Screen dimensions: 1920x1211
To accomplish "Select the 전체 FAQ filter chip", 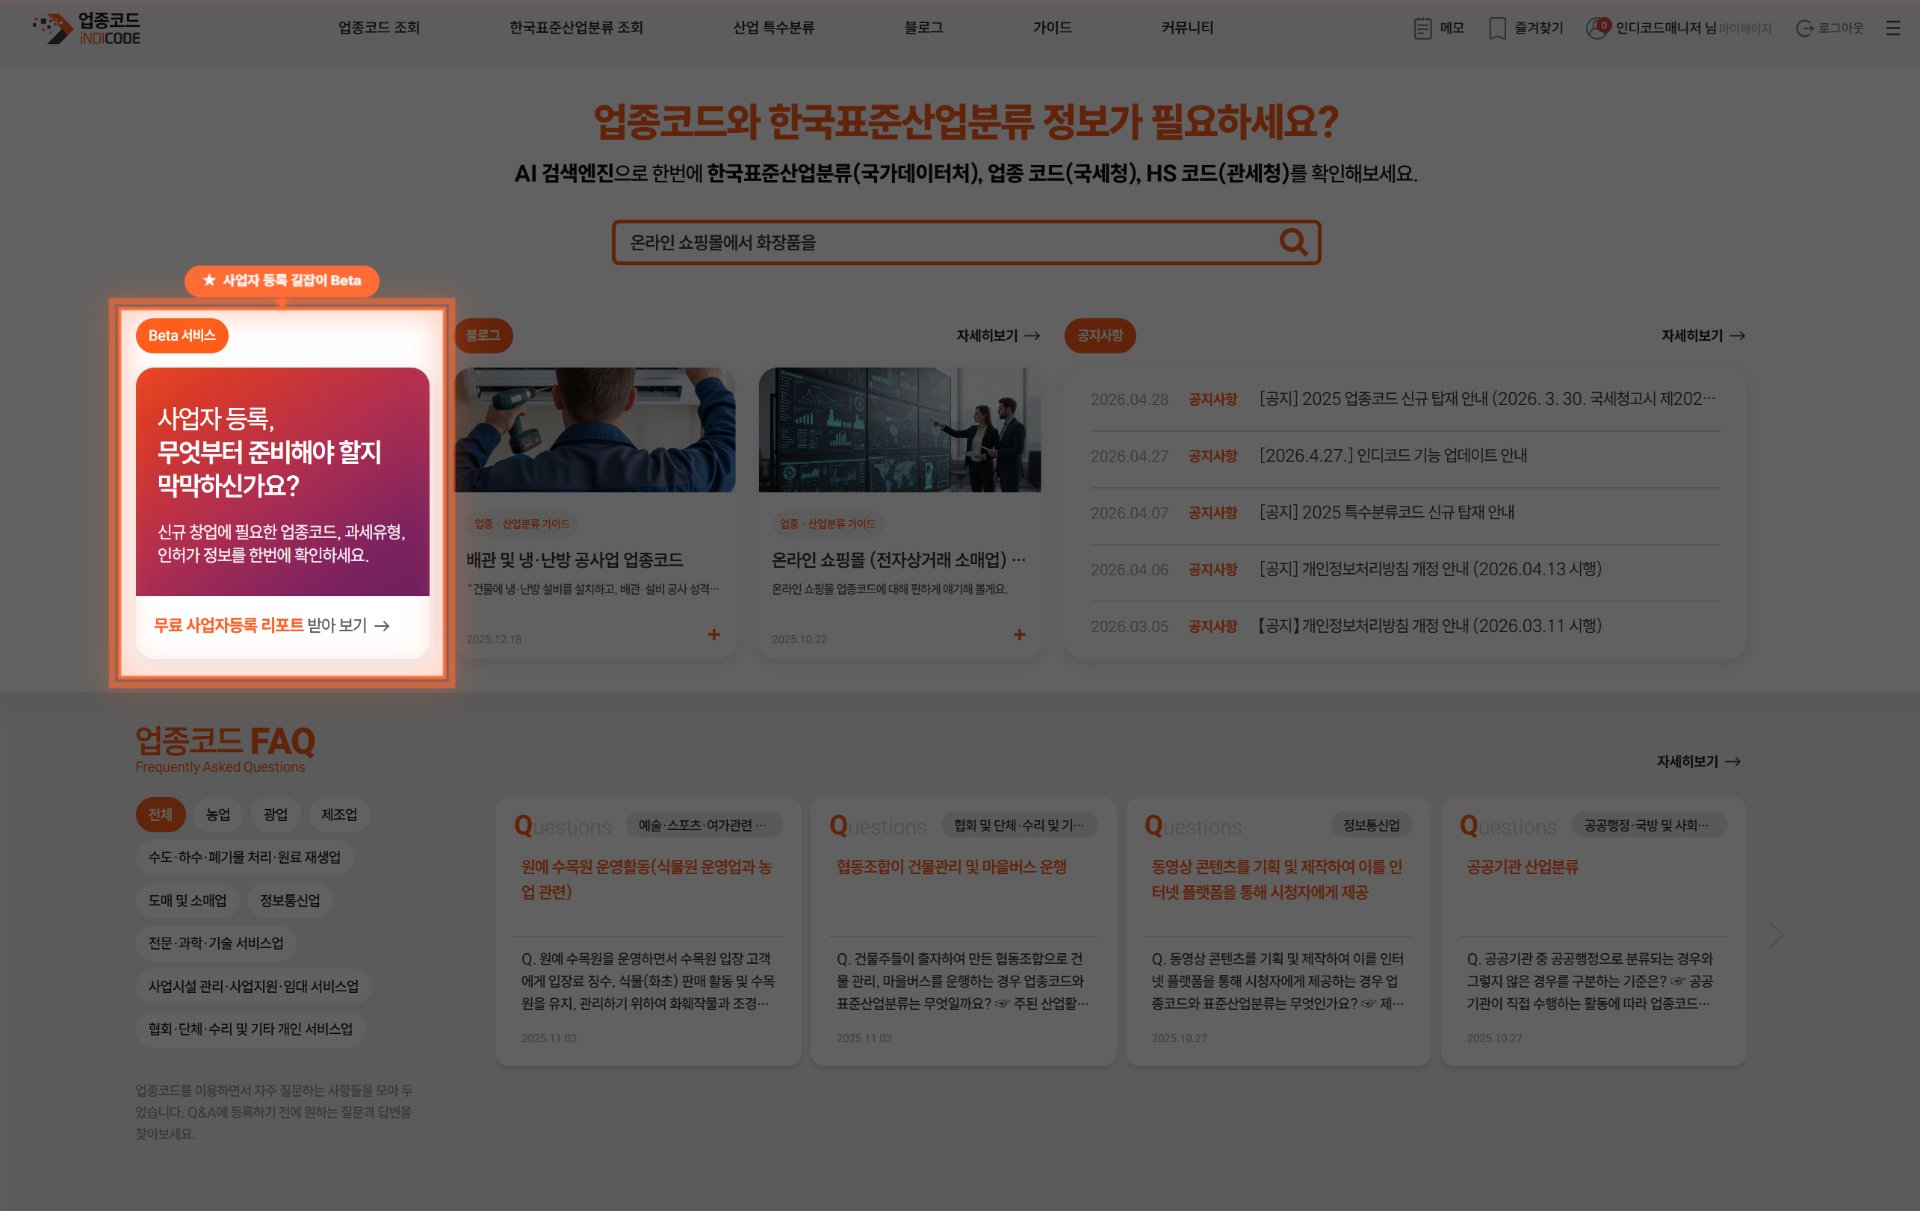I will click(160, 814).
